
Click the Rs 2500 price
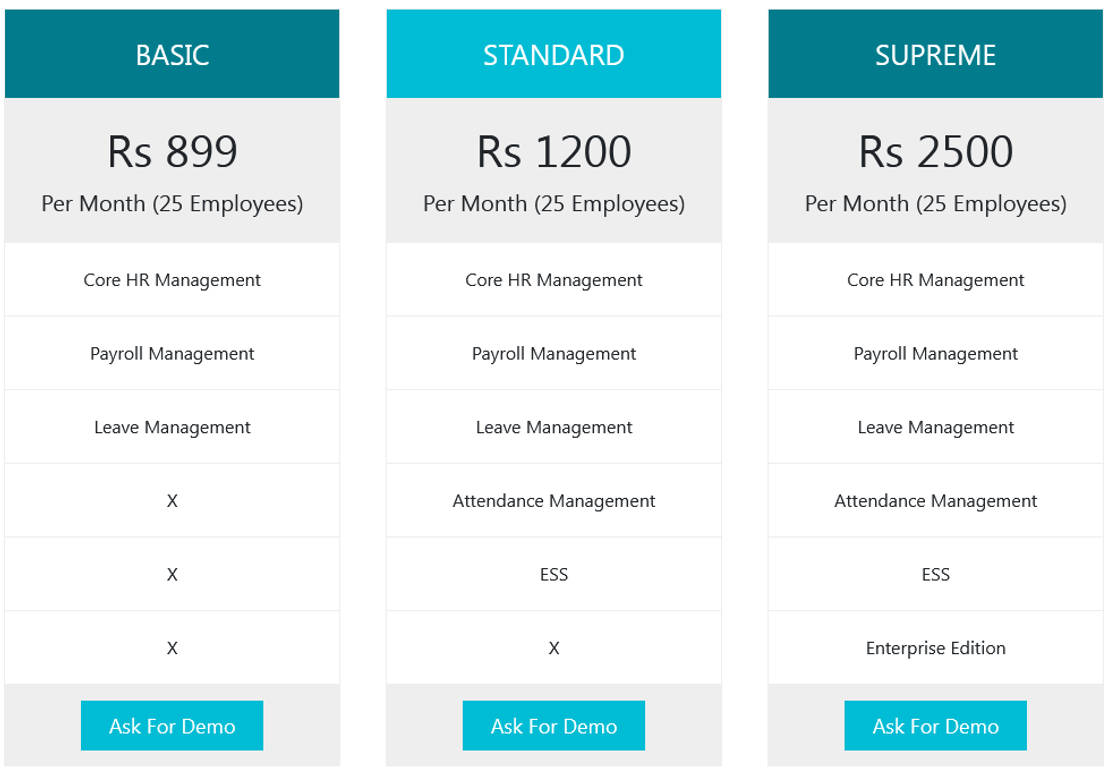(935, 152)
